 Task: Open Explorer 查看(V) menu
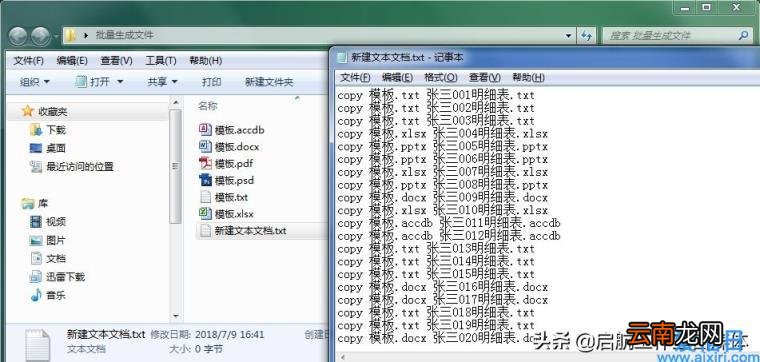point(116,61)
